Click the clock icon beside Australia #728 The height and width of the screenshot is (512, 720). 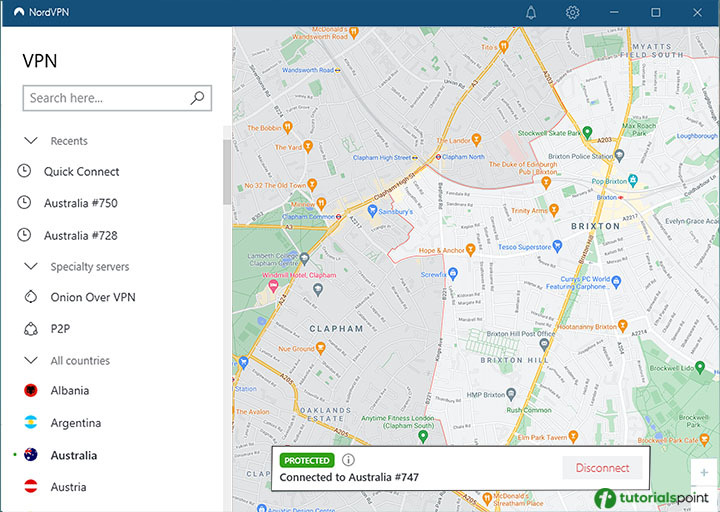click(x=24, y=235)
